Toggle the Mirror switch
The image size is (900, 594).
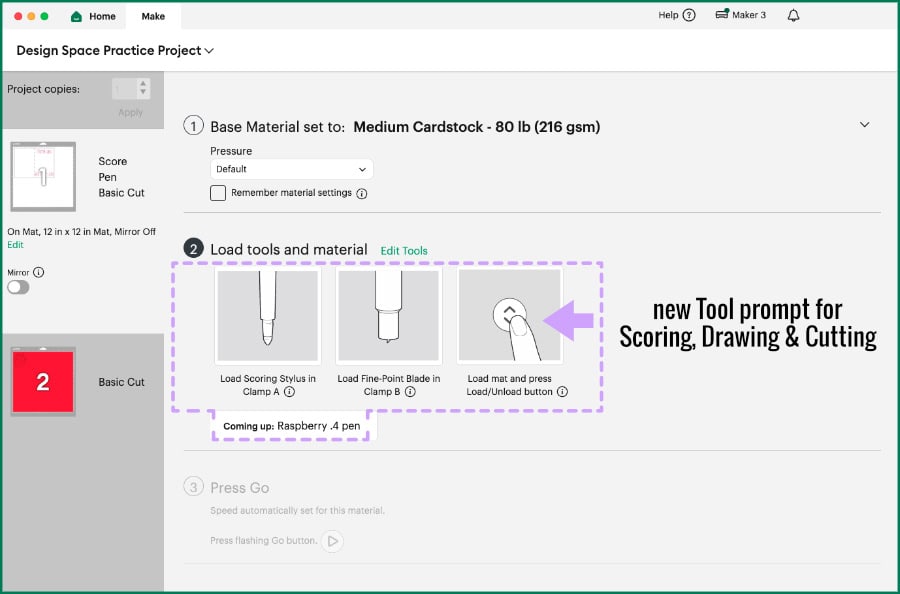[18, 287]
